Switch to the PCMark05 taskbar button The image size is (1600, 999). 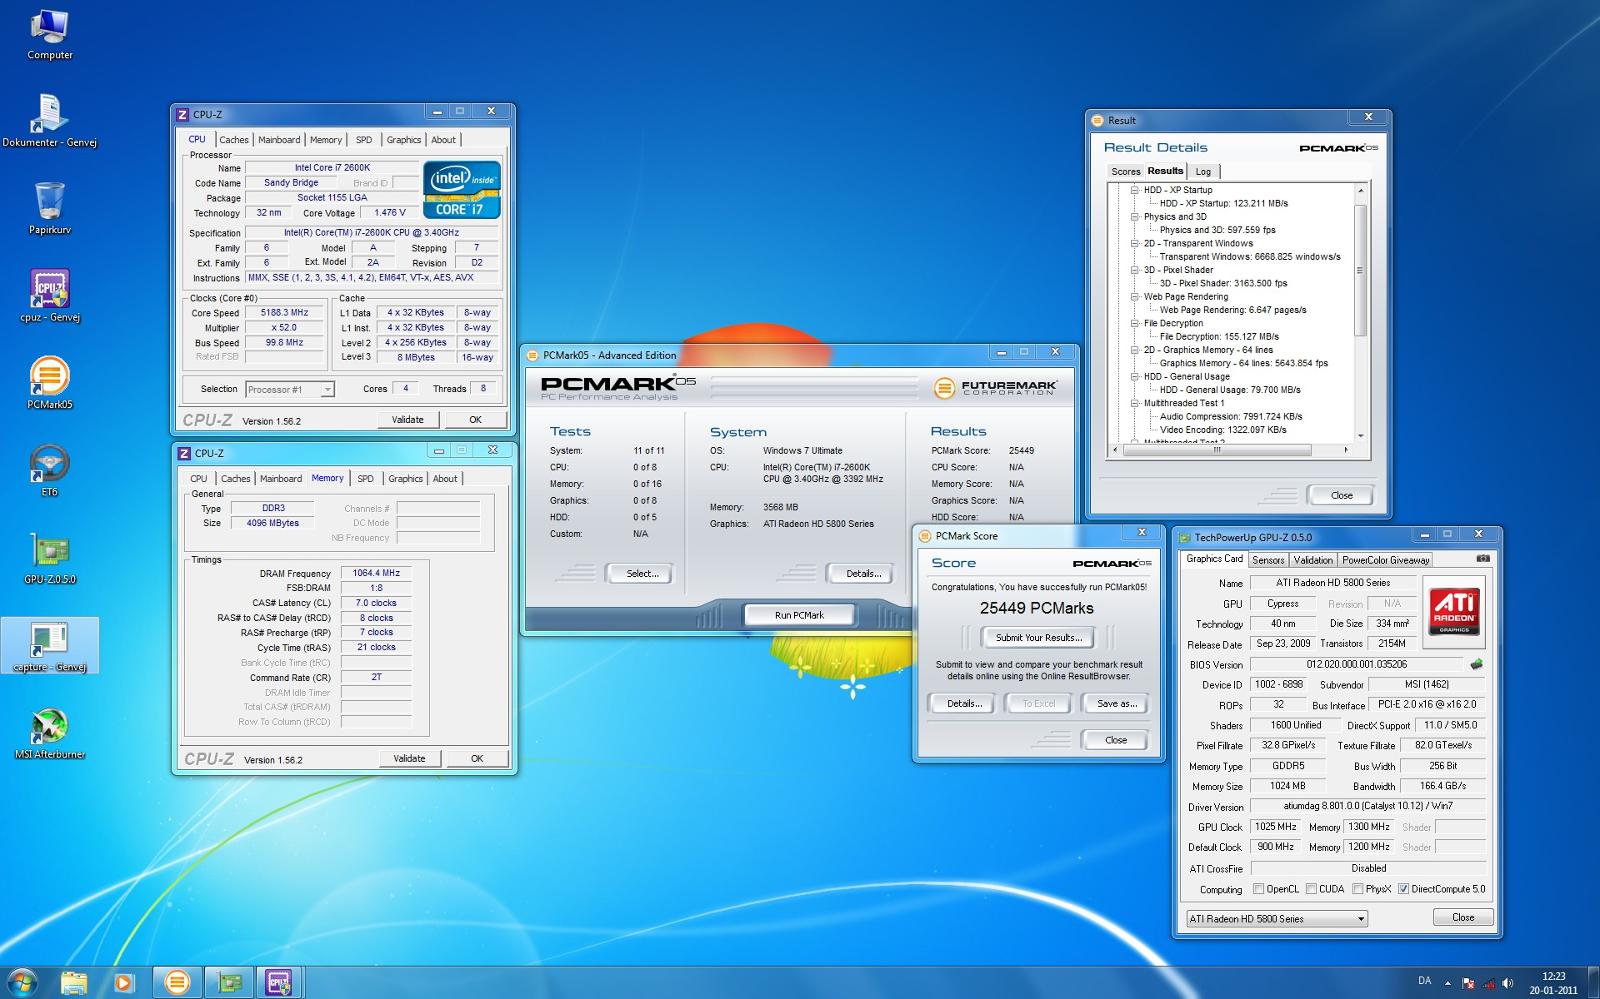(177, 982)
